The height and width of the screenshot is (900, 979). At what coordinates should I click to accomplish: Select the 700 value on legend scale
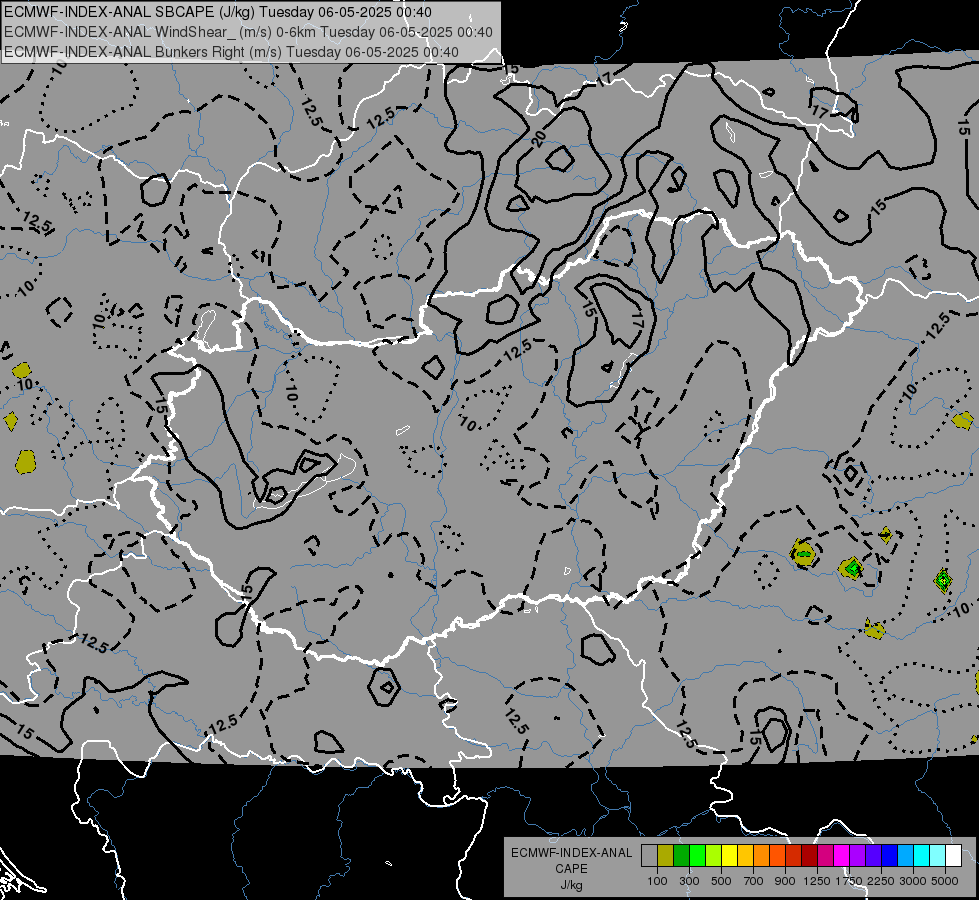pos(754,881)
